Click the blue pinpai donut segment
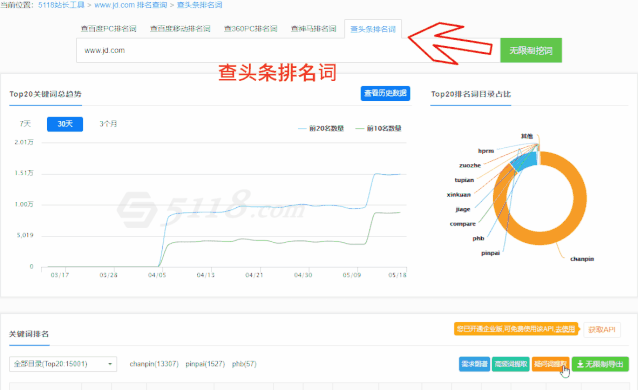The height and width of the screenshot is (390, 638). pyautogui.click(x=525, y=161)
